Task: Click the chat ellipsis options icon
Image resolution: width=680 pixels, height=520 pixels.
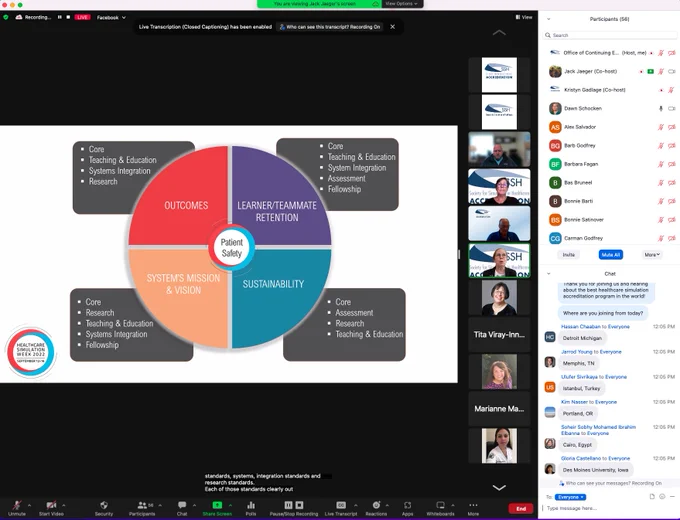Action: tap(672, 497)
